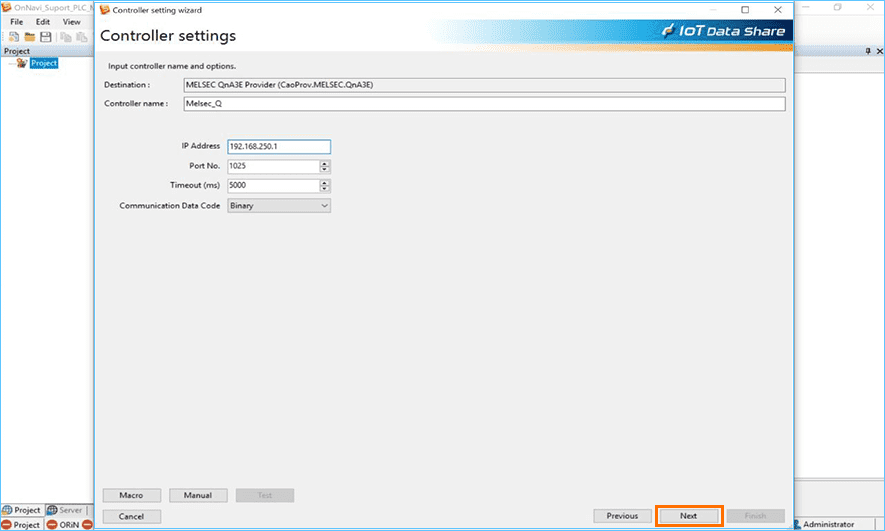This screenshot has height=531, width=885.
Task: Click into the Controller name field
Action: (484, 104)
